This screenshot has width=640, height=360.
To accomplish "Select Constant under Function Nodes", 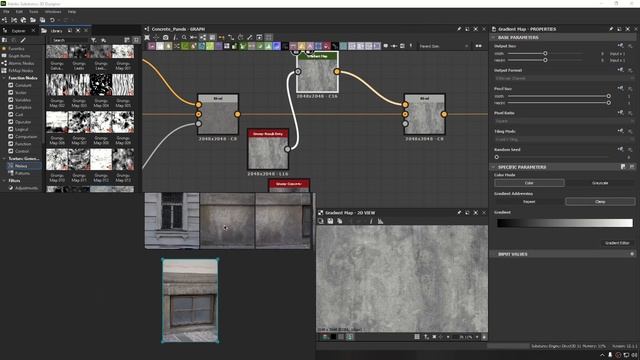I will [x=23, y=85].
